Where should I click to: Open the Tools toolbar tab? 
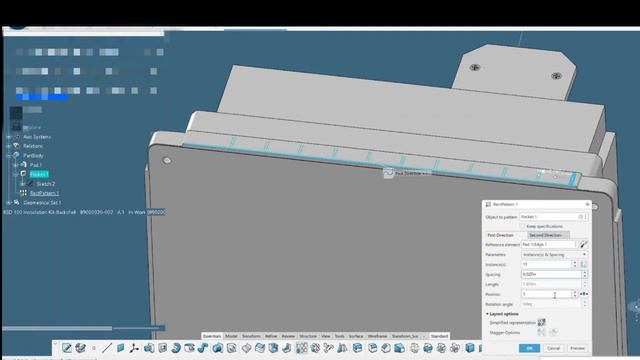pos(340,336)
